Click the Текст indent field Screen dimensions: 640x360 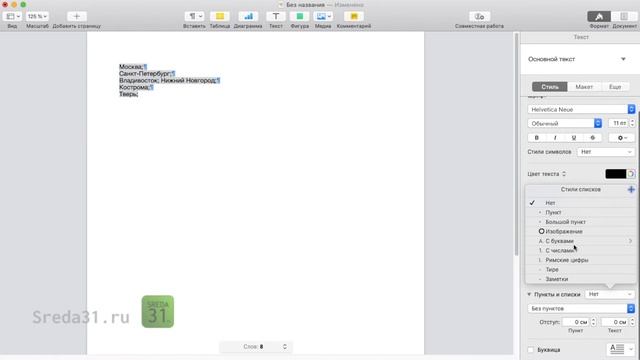pos(615,322)
